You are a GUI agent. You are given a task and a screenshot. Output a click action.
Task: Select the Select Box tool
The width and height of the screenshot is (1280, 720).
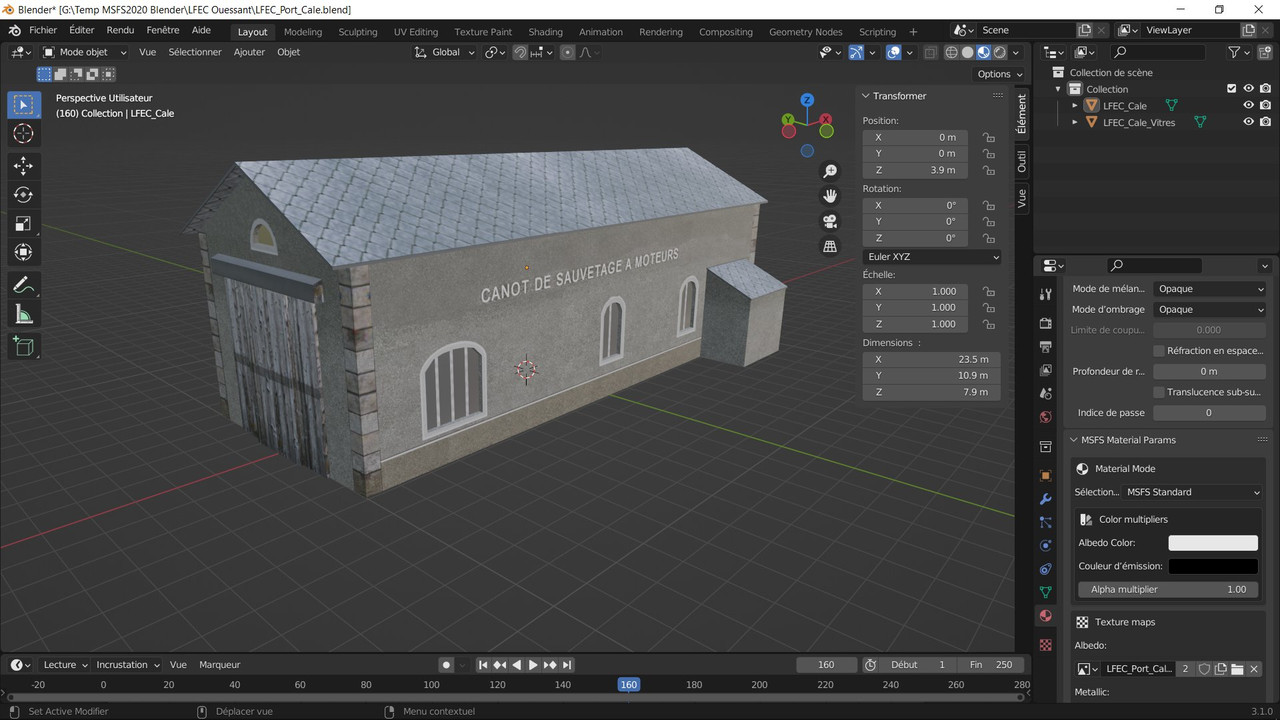click(x=24, y=105)
